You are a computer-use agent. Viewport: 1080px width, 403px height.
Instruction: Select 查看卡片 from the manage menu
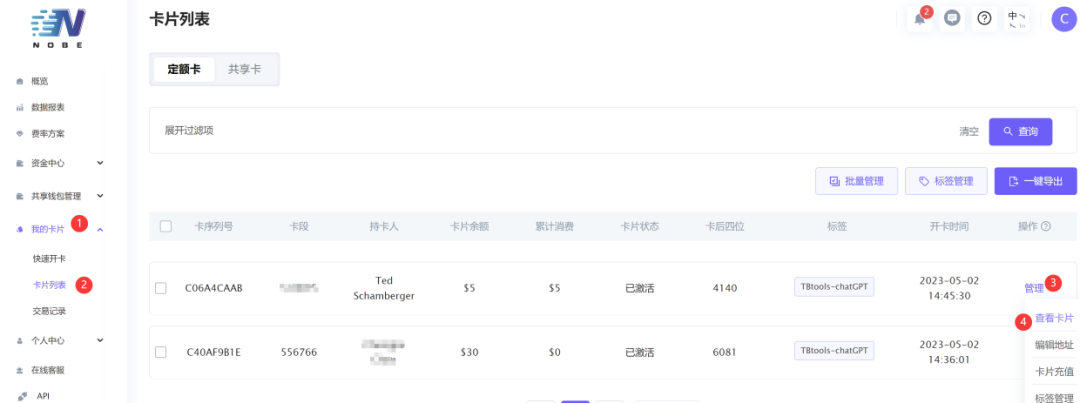(x=1054, y=318)
